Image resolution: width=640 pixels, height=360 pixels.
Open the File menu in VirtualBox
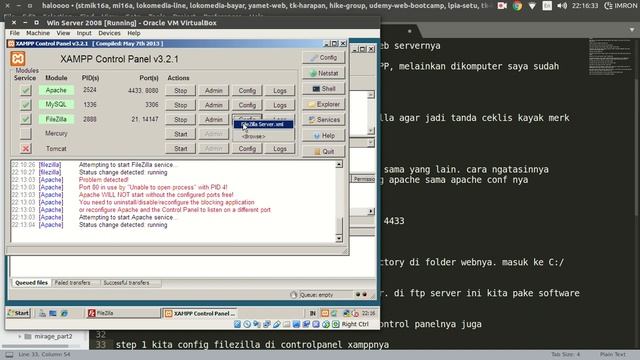[14, 33]
